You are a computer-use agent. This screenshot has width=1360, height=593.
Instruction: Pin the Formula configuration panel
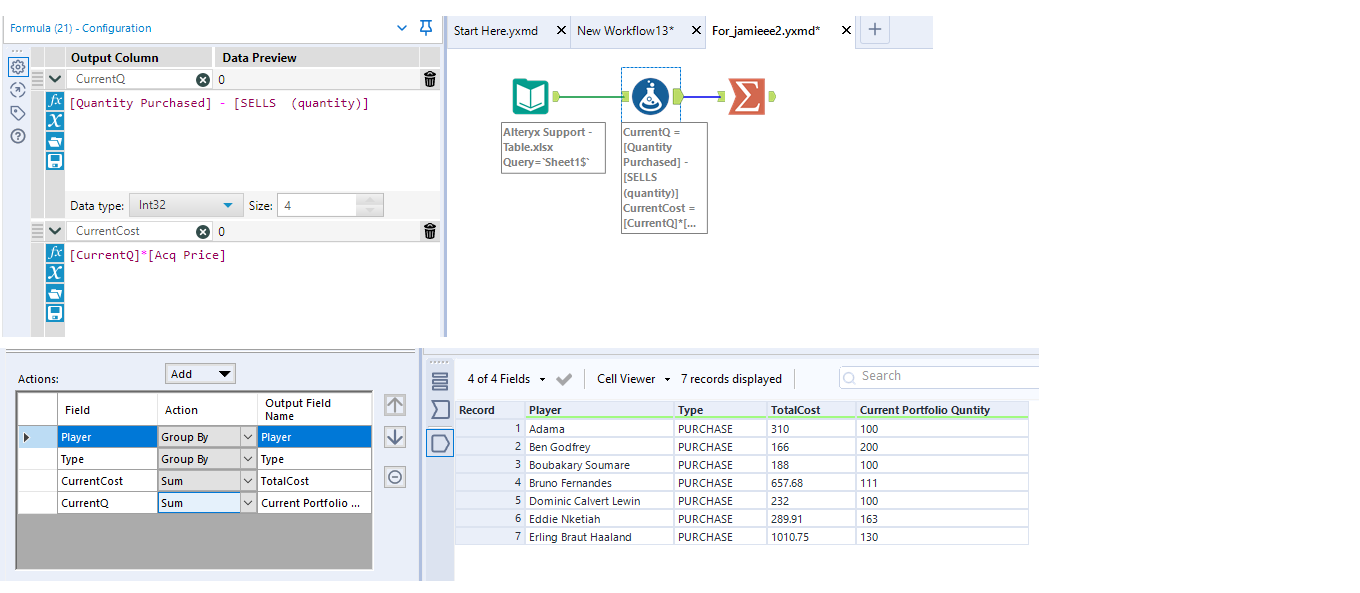[x=425, y=29]
